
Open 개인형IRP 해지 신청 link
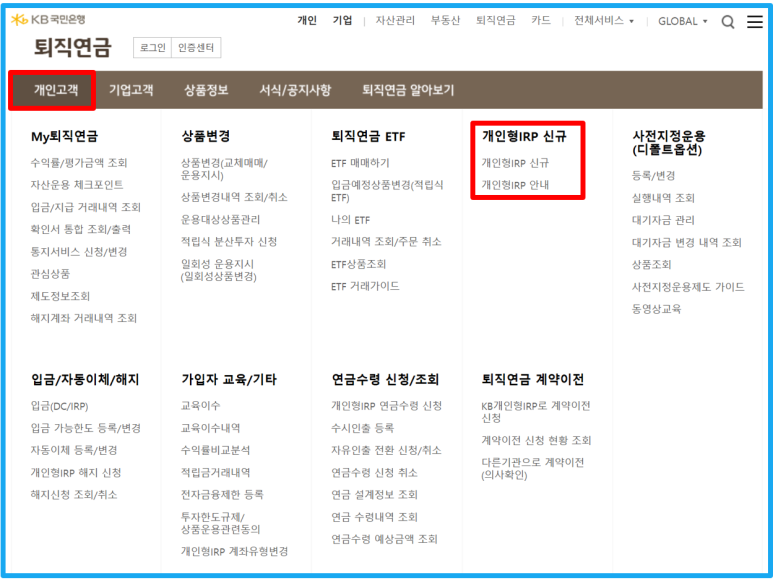click(76, 473)
